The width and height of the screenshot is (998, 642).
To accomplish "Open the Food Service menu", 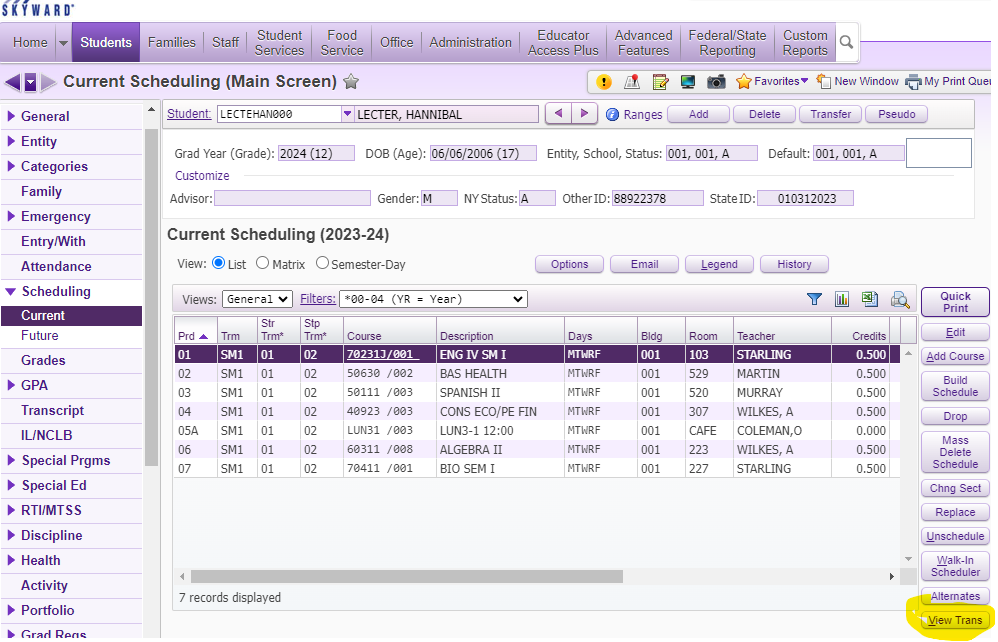I will 342,42.
